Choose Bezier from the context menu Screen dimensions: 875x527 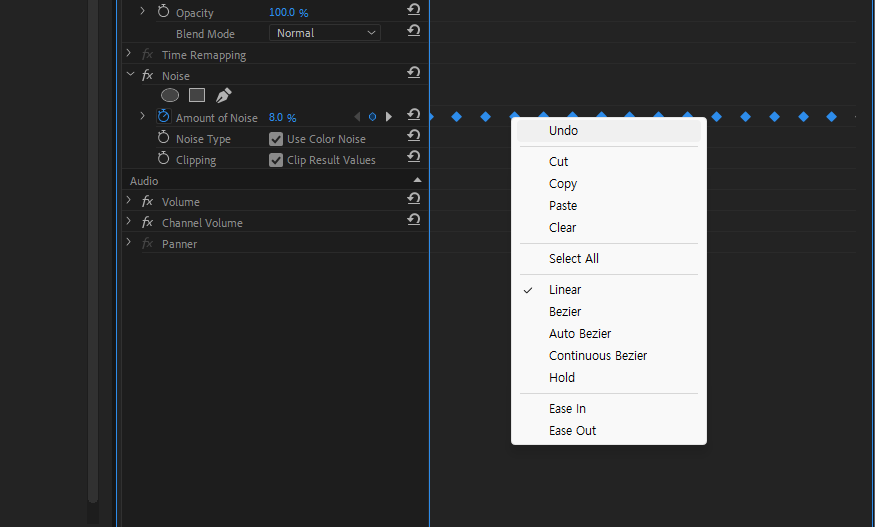[x=565, y=312]
